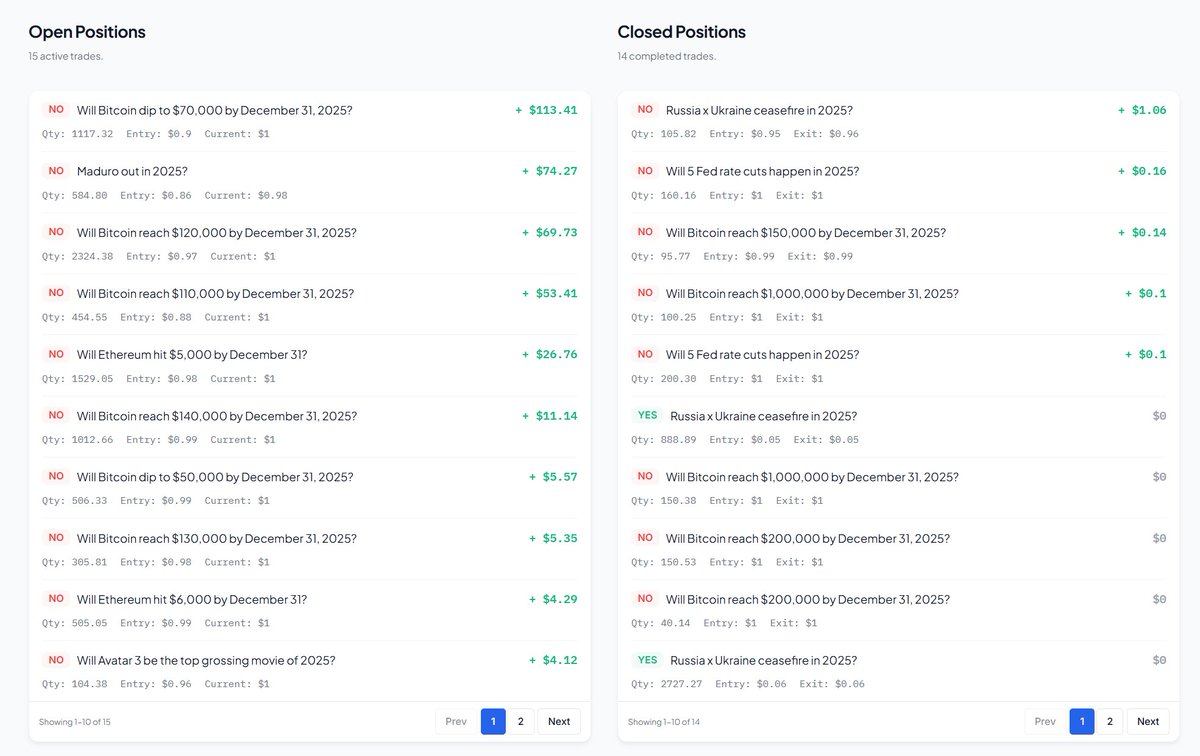
Task: Open 'Maduro out in 2025?' position
Action: point(132,171)
